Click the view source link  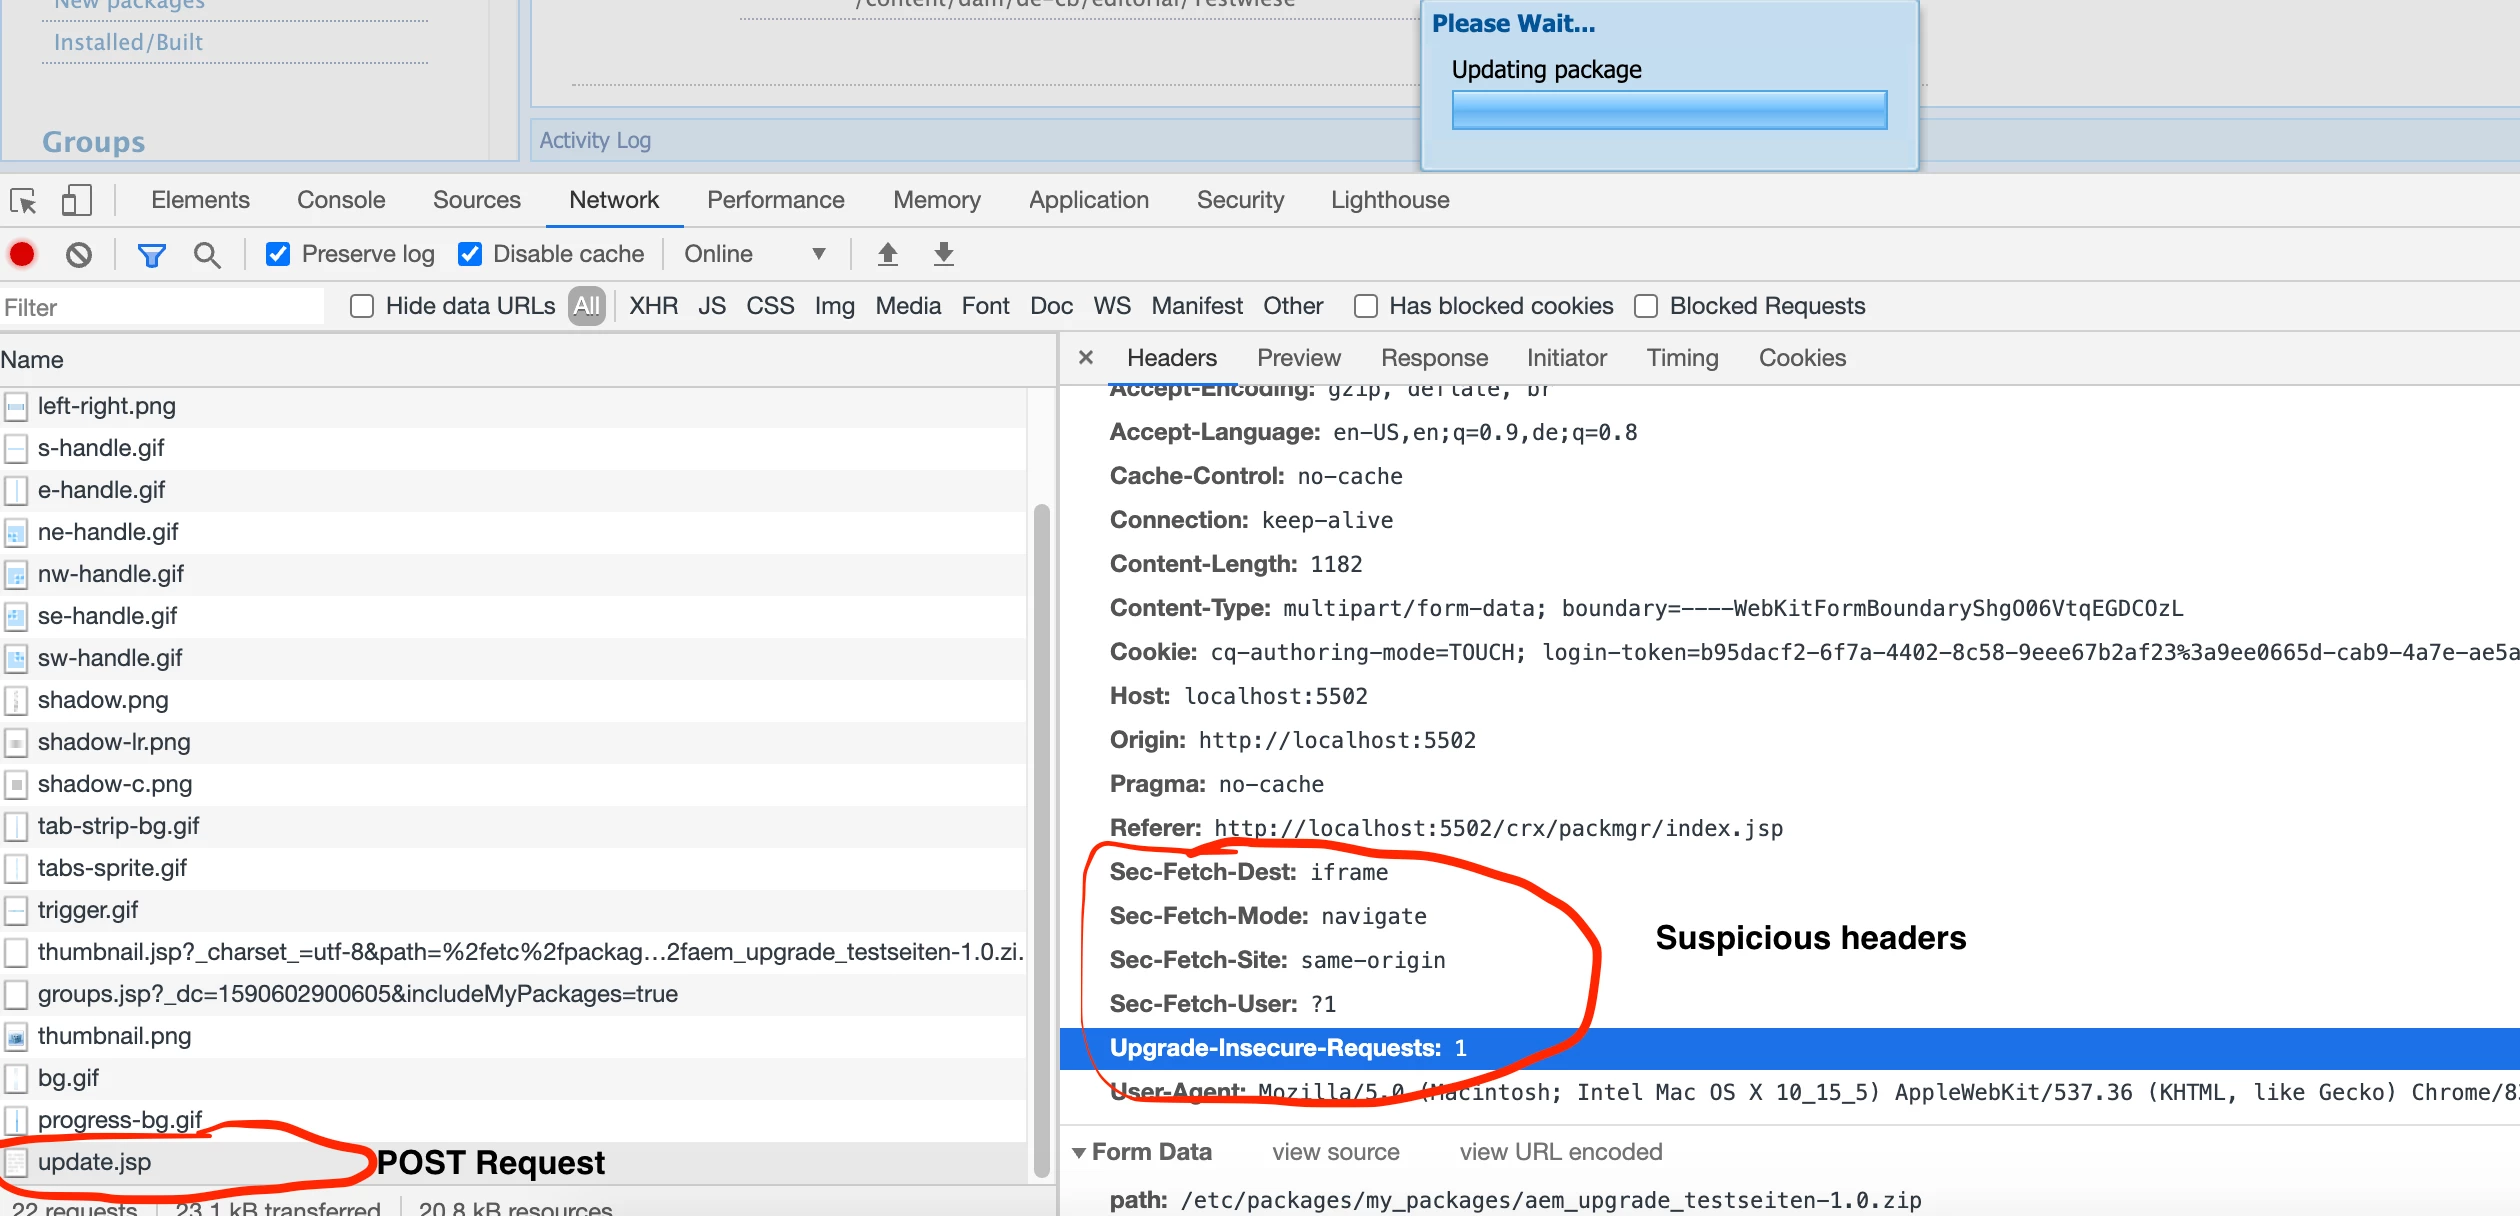(x=1335, y=1152)
